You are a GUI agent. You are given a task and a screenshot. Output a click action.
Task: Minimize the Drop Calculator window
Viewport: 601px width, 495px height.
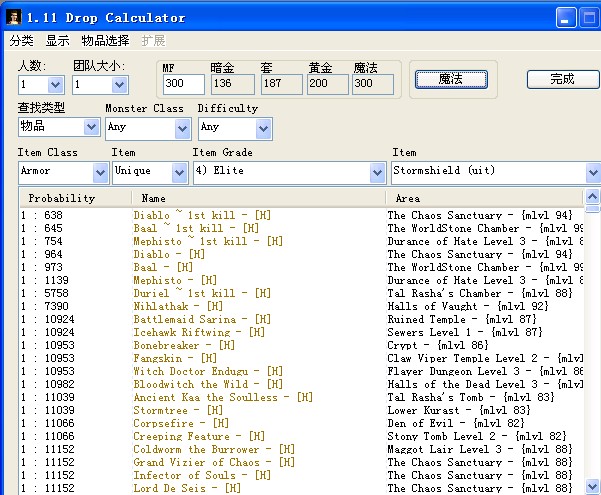566,18
